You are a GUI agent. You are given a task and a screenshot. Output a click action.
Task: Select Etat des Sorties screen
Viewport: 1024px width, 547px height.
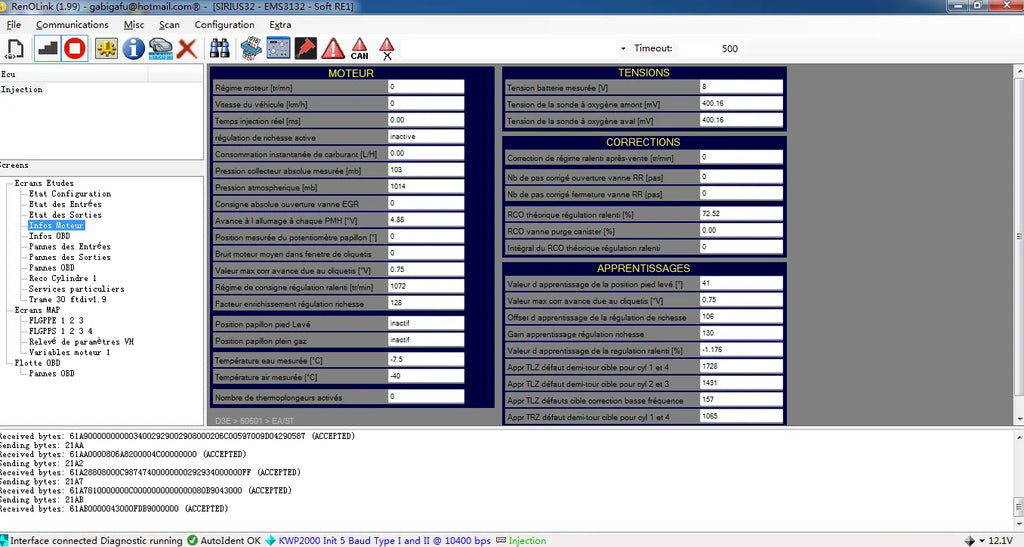click(x=65, y=215)
